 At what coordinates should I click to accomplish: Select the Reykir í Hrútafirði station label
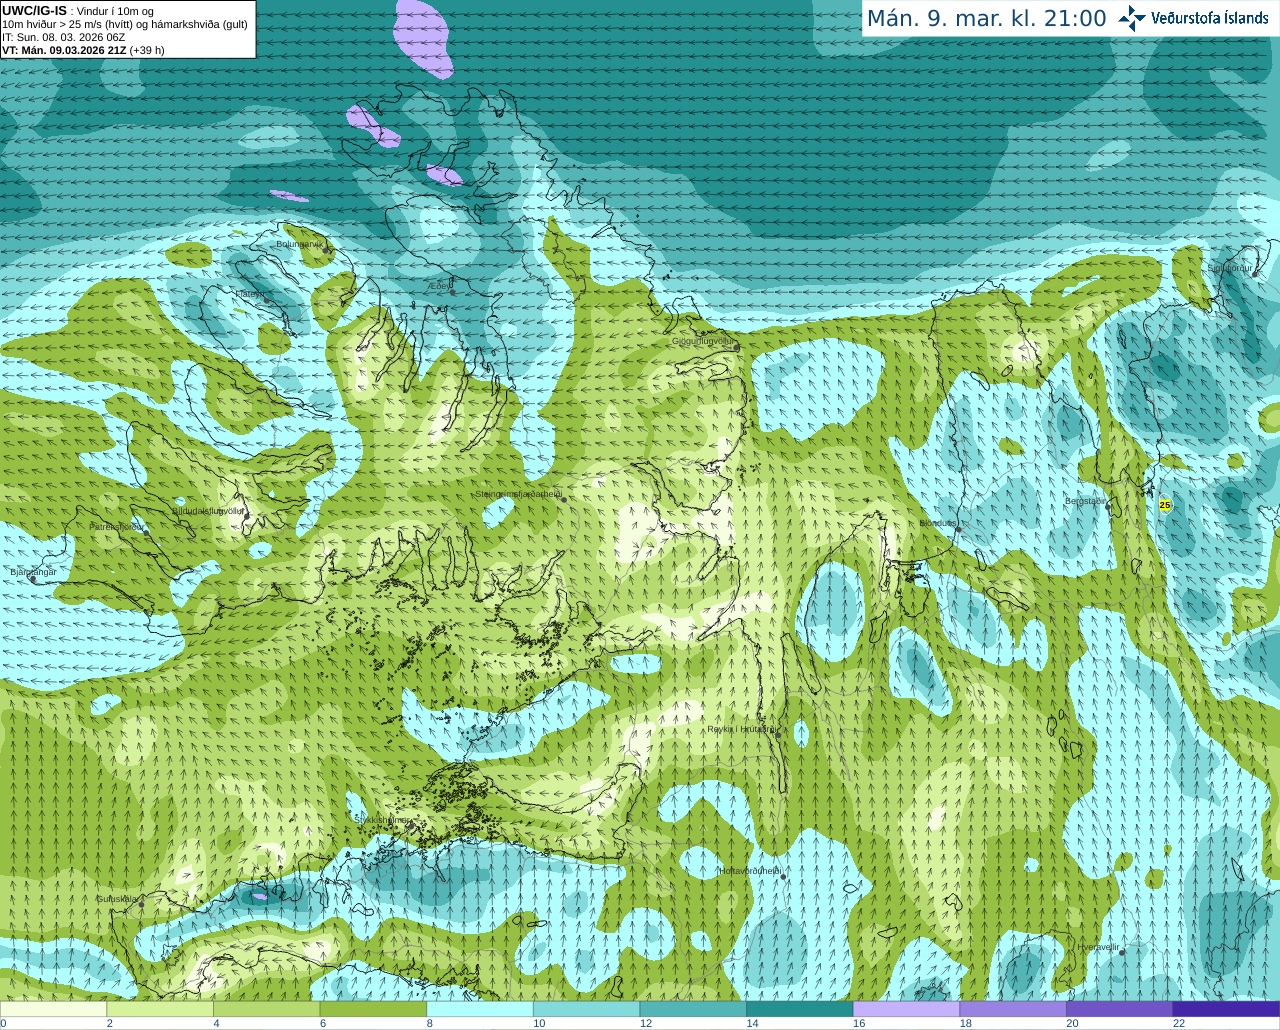741,729
